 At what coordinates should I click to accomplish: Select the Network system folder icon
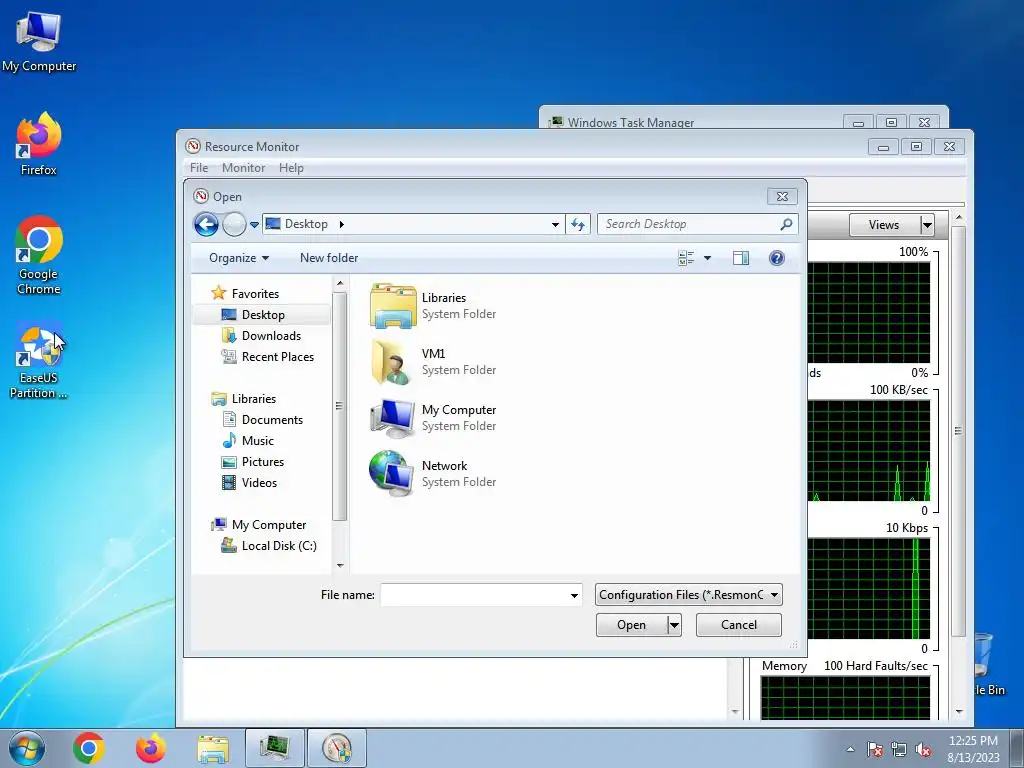(x=391, y=473)
